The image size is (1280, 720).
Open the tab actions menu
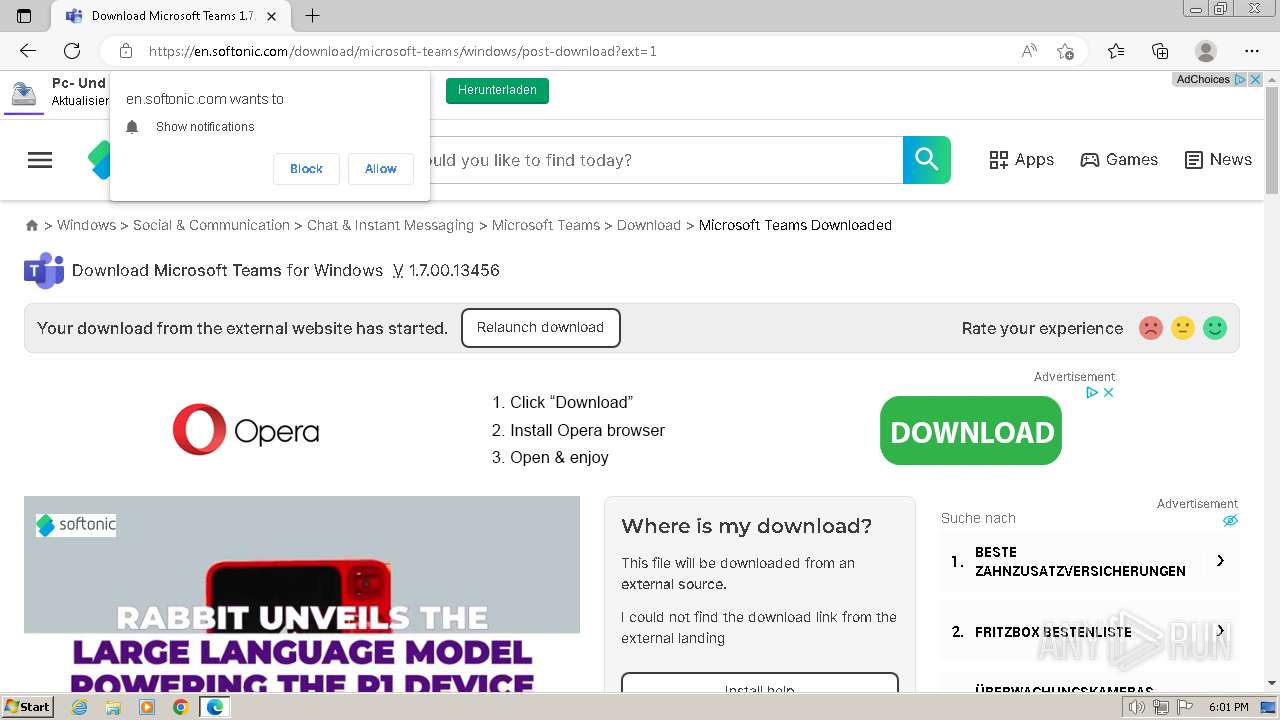coord(24,16)
